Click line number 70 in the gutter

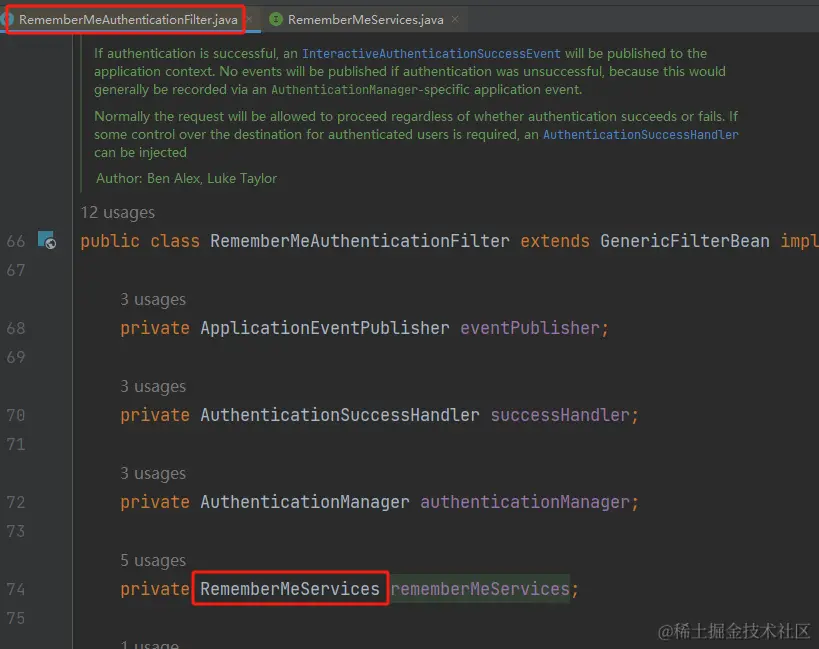[16, 415]
